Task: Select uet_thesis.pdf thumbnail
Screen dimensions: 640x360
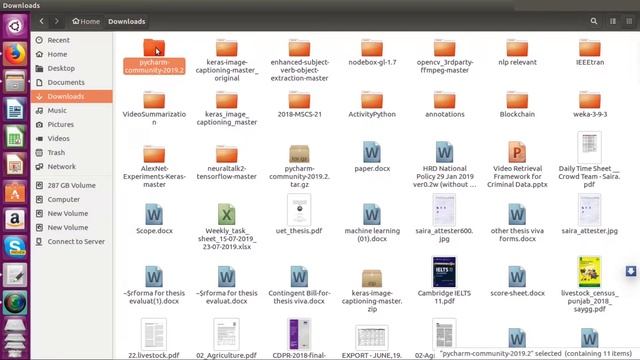Action: 299,210
